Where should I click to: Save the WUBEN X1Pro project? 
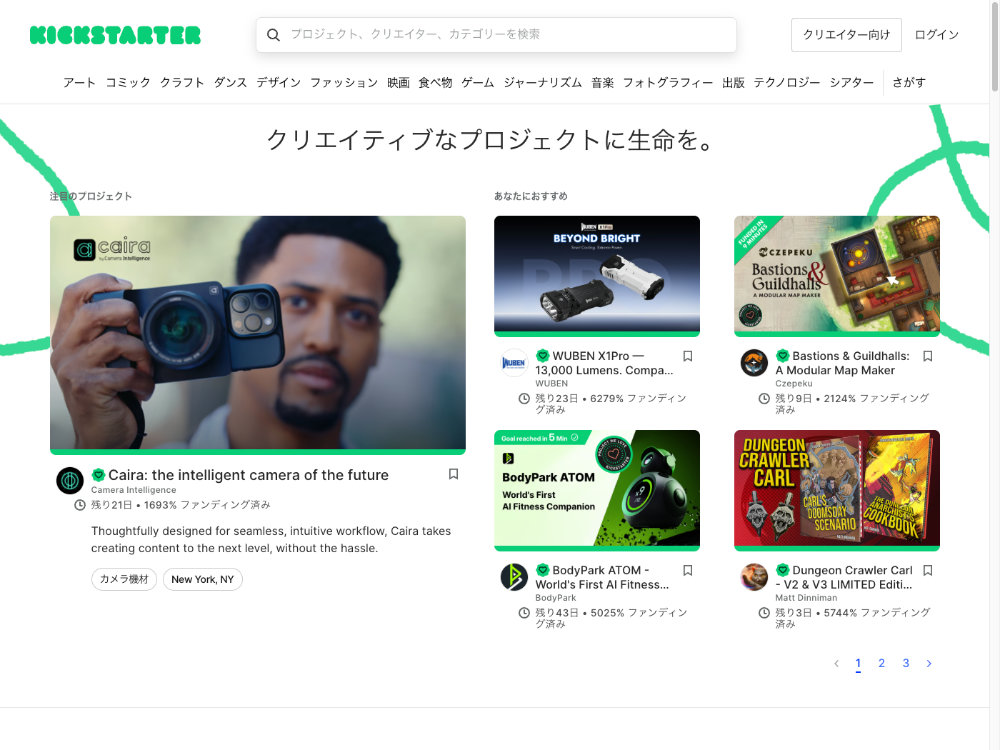click(687, 356)
